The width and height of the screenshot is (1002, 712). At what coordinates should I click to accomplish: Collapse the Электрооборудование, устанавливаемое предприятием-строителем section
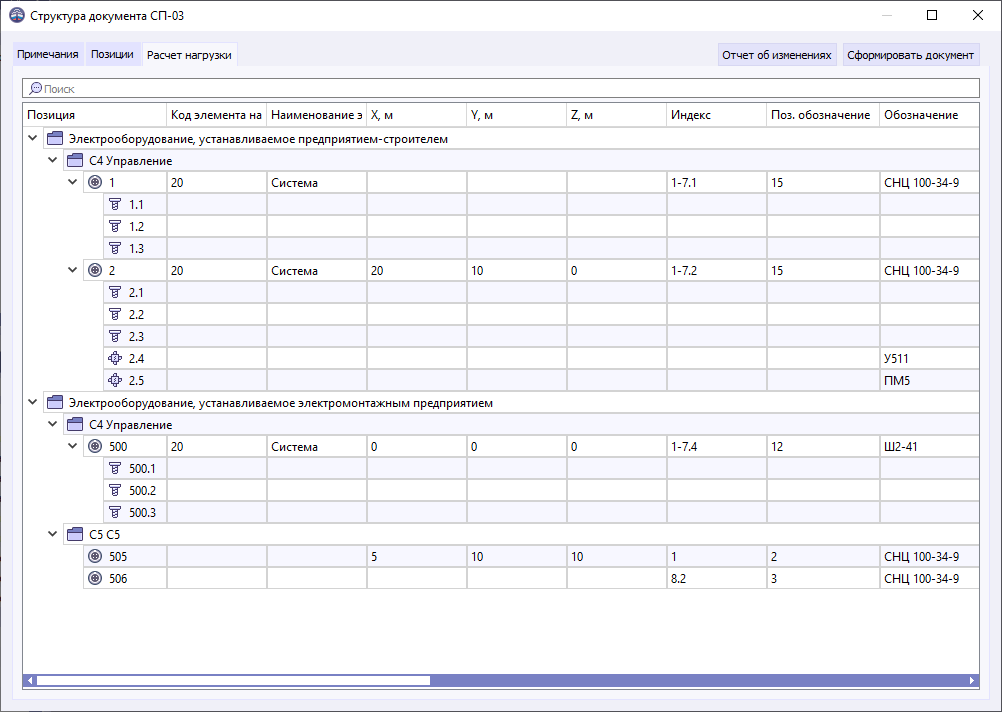pos(32,137)
